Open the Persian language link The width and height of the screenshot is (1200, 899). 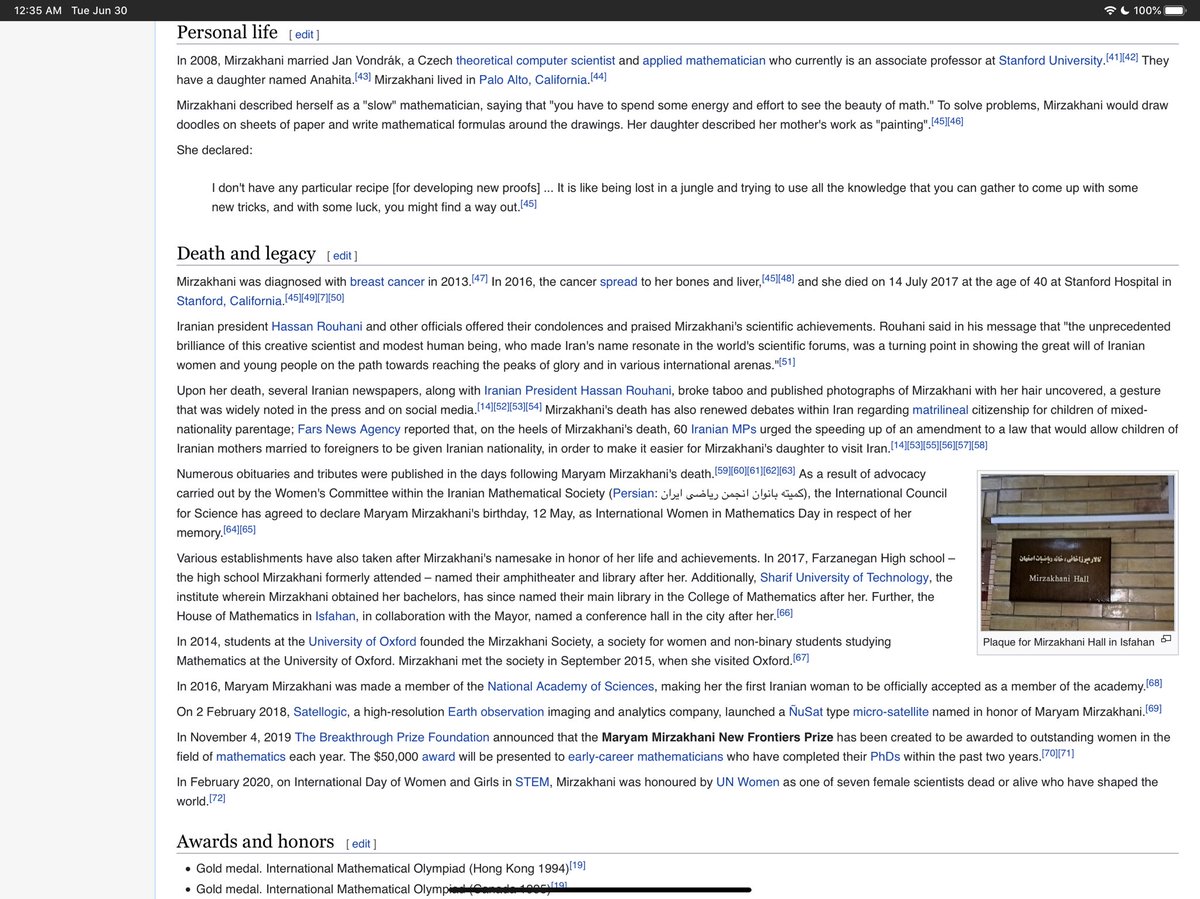(632, 493)
